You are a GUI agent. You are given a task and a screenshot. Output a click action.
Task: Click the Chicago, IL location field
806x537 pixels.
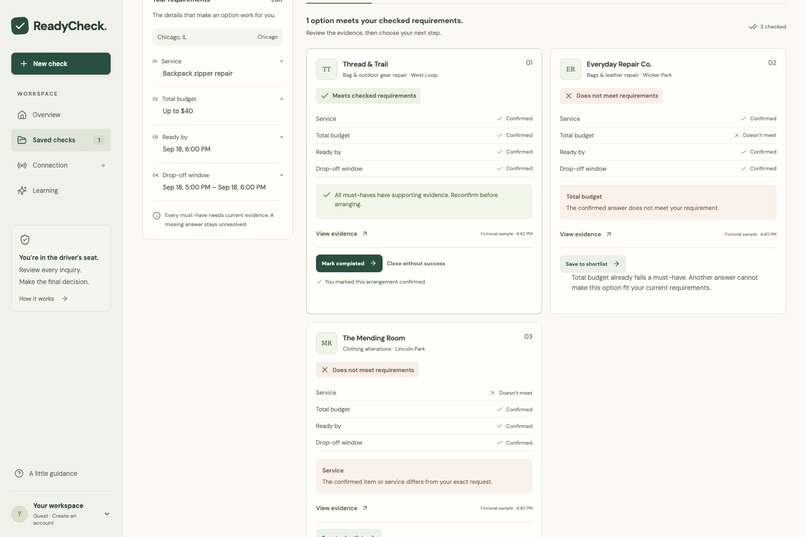click(217, 37)
